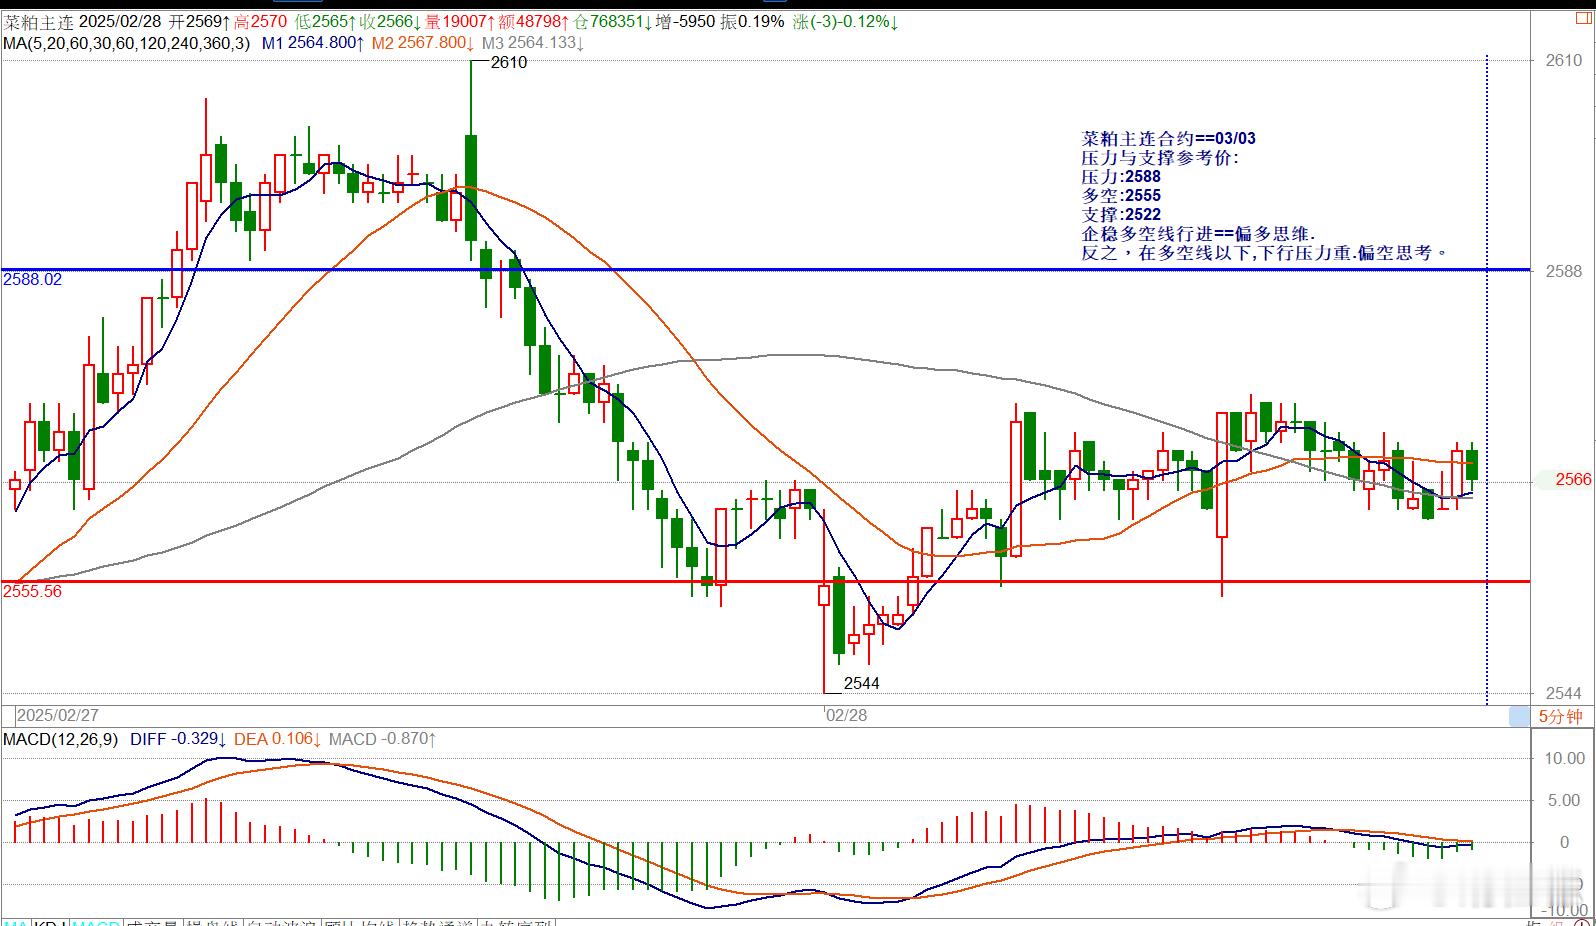Click the 高2570 high price value
This screenshot has width=1596, height=926.
pyautogui.click(x=260, y=21)
